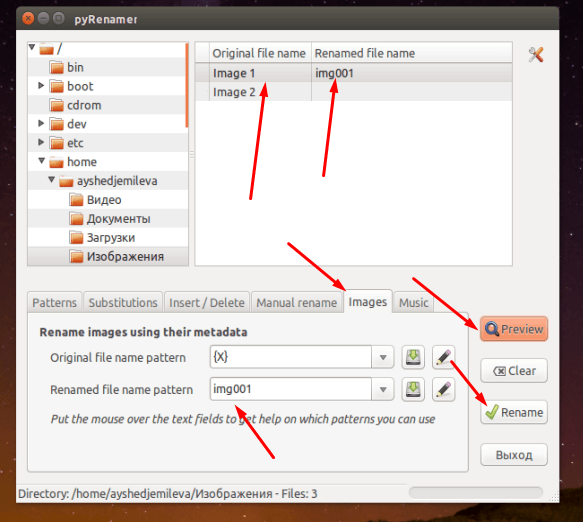Click the bin folder icon

pyautogui.click(x=57, y=68)
